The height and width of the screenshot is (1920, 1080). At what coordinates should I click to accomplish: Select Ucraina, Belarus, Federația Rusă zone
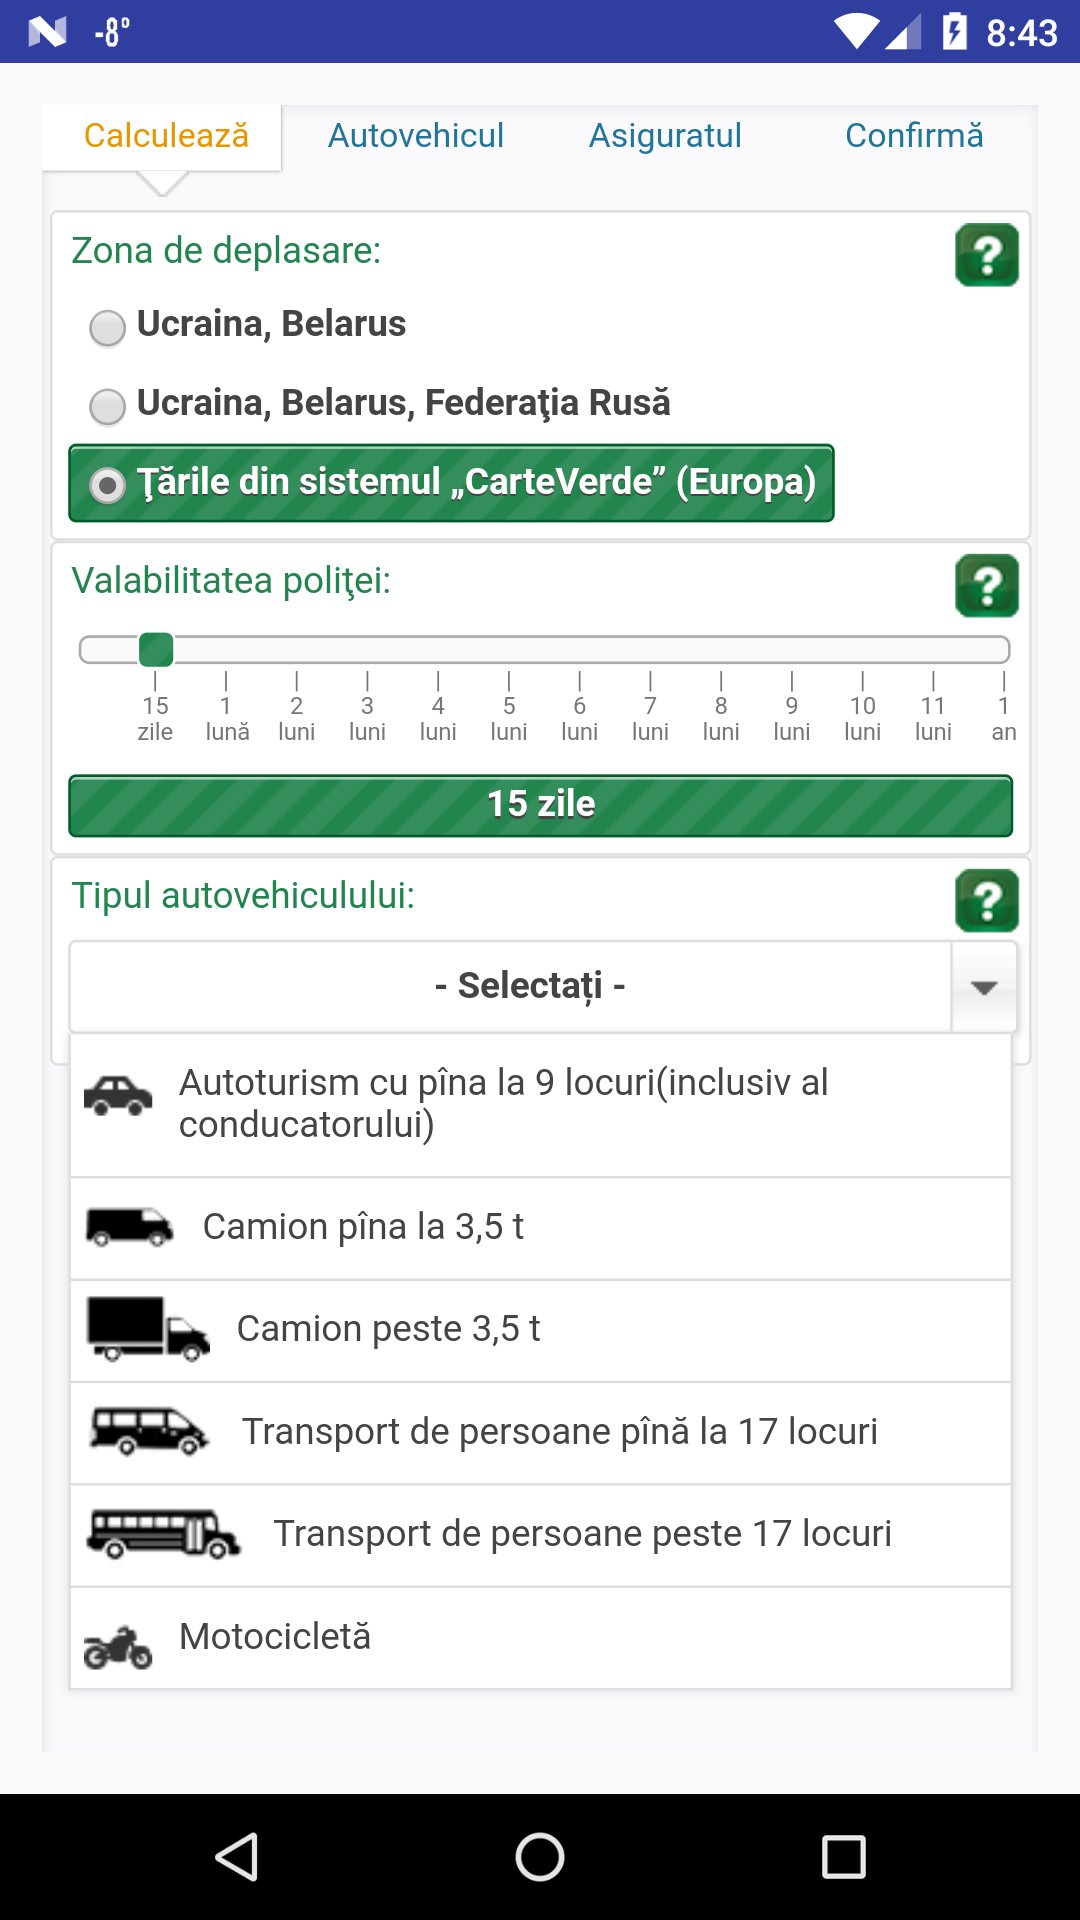(x=108, y=406)
